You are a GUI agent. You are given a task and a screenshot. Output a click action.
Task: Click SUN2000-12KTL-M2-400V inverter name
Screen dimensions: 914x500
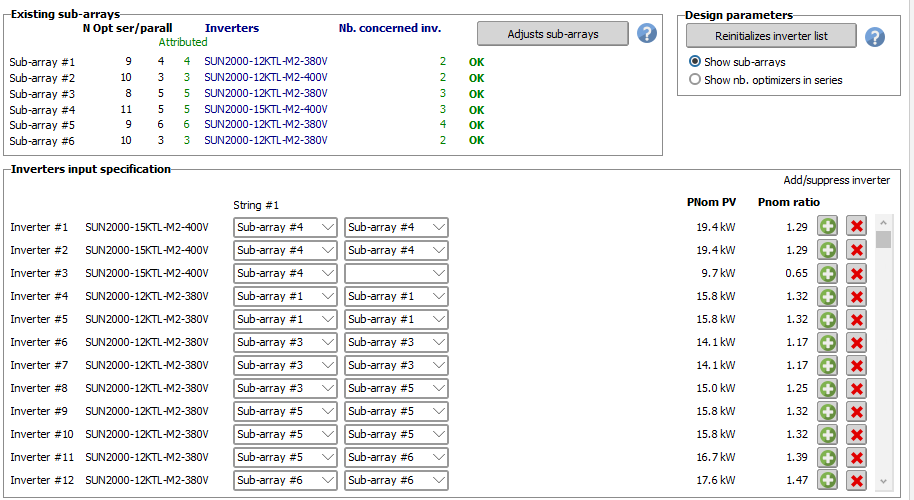[x=266, y=77]
